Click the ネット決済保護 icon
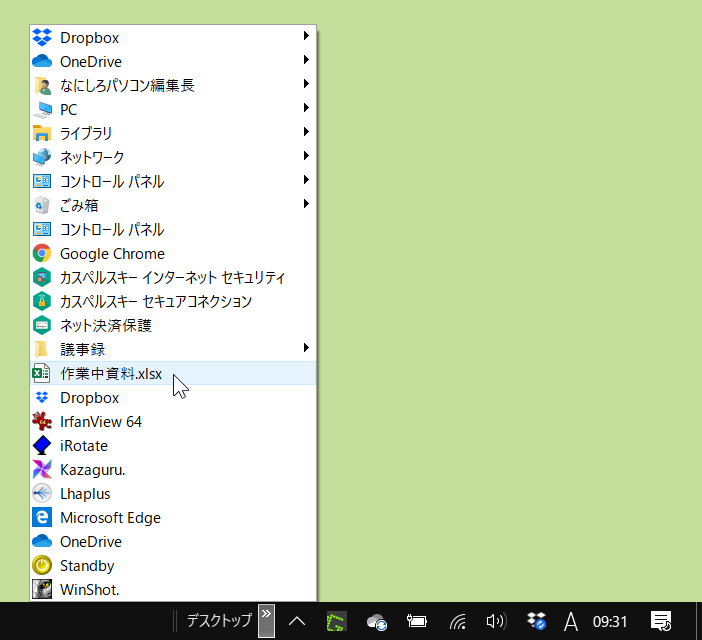702x640 pixels. tap(42, 325)
